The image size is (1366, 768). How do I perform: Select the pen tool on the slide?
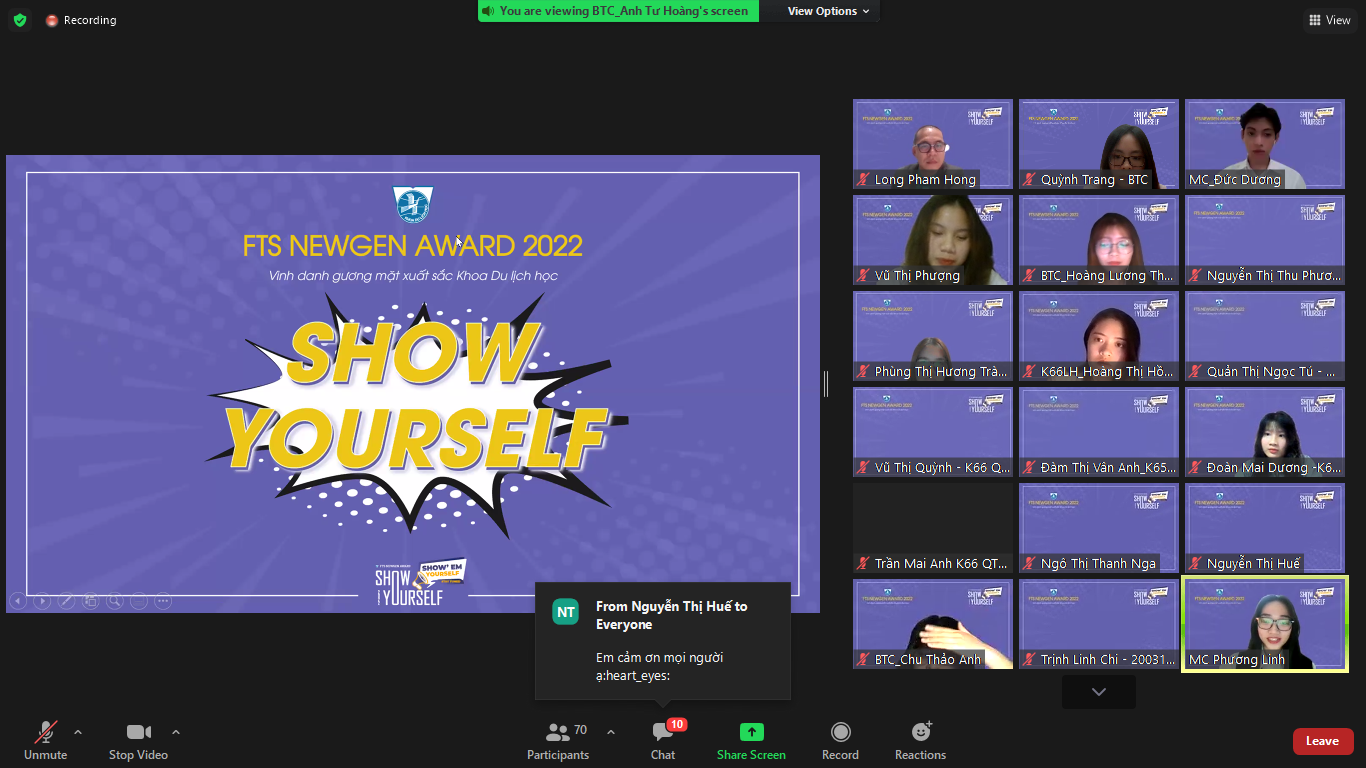66,601
